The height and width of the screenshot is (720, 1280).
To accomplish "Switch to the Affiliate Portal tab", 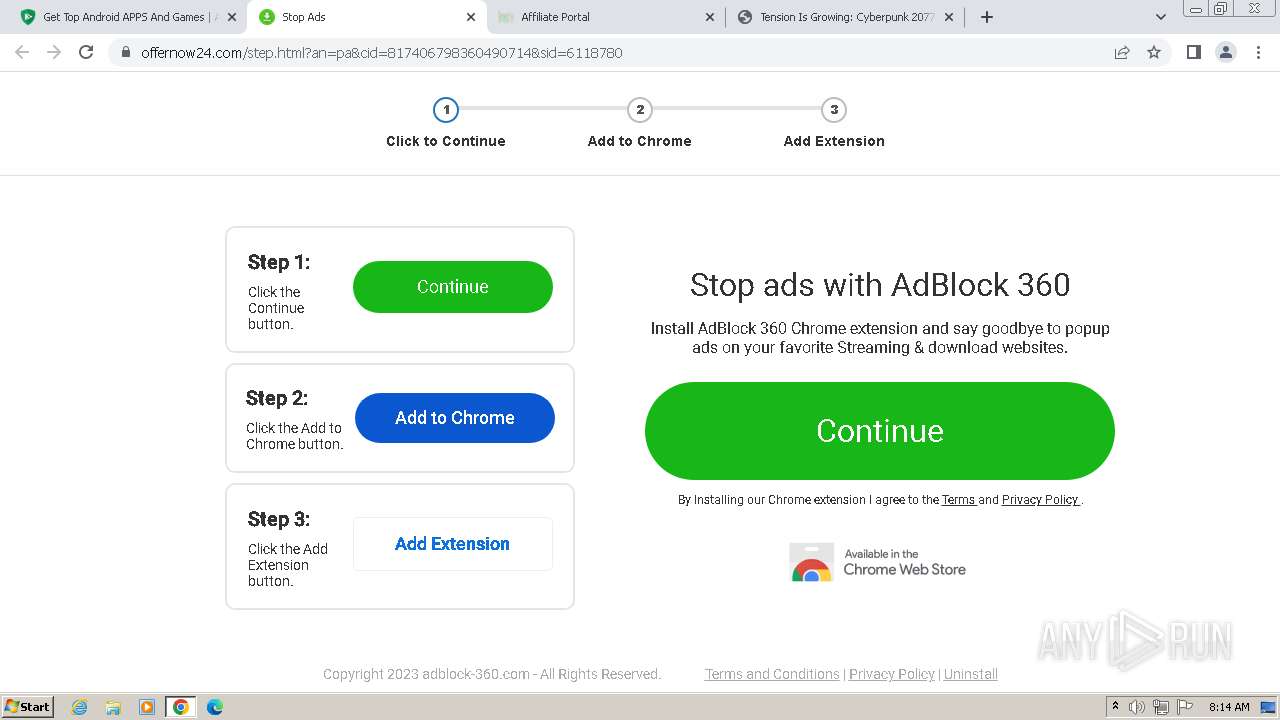I will pos(600,17).
